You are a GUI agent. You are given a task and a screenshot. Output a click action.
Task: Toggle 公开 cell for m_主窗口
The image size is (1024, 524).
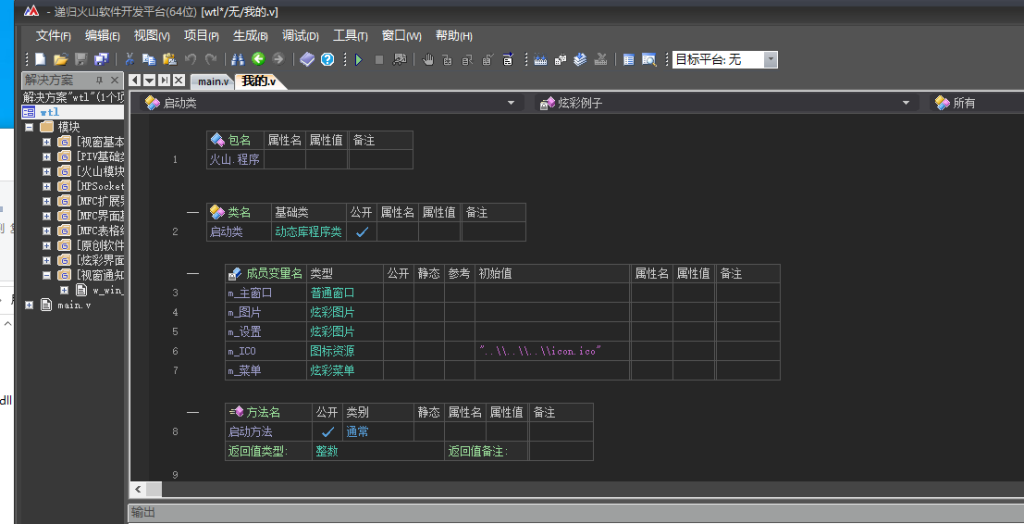(x=399, y=293)
